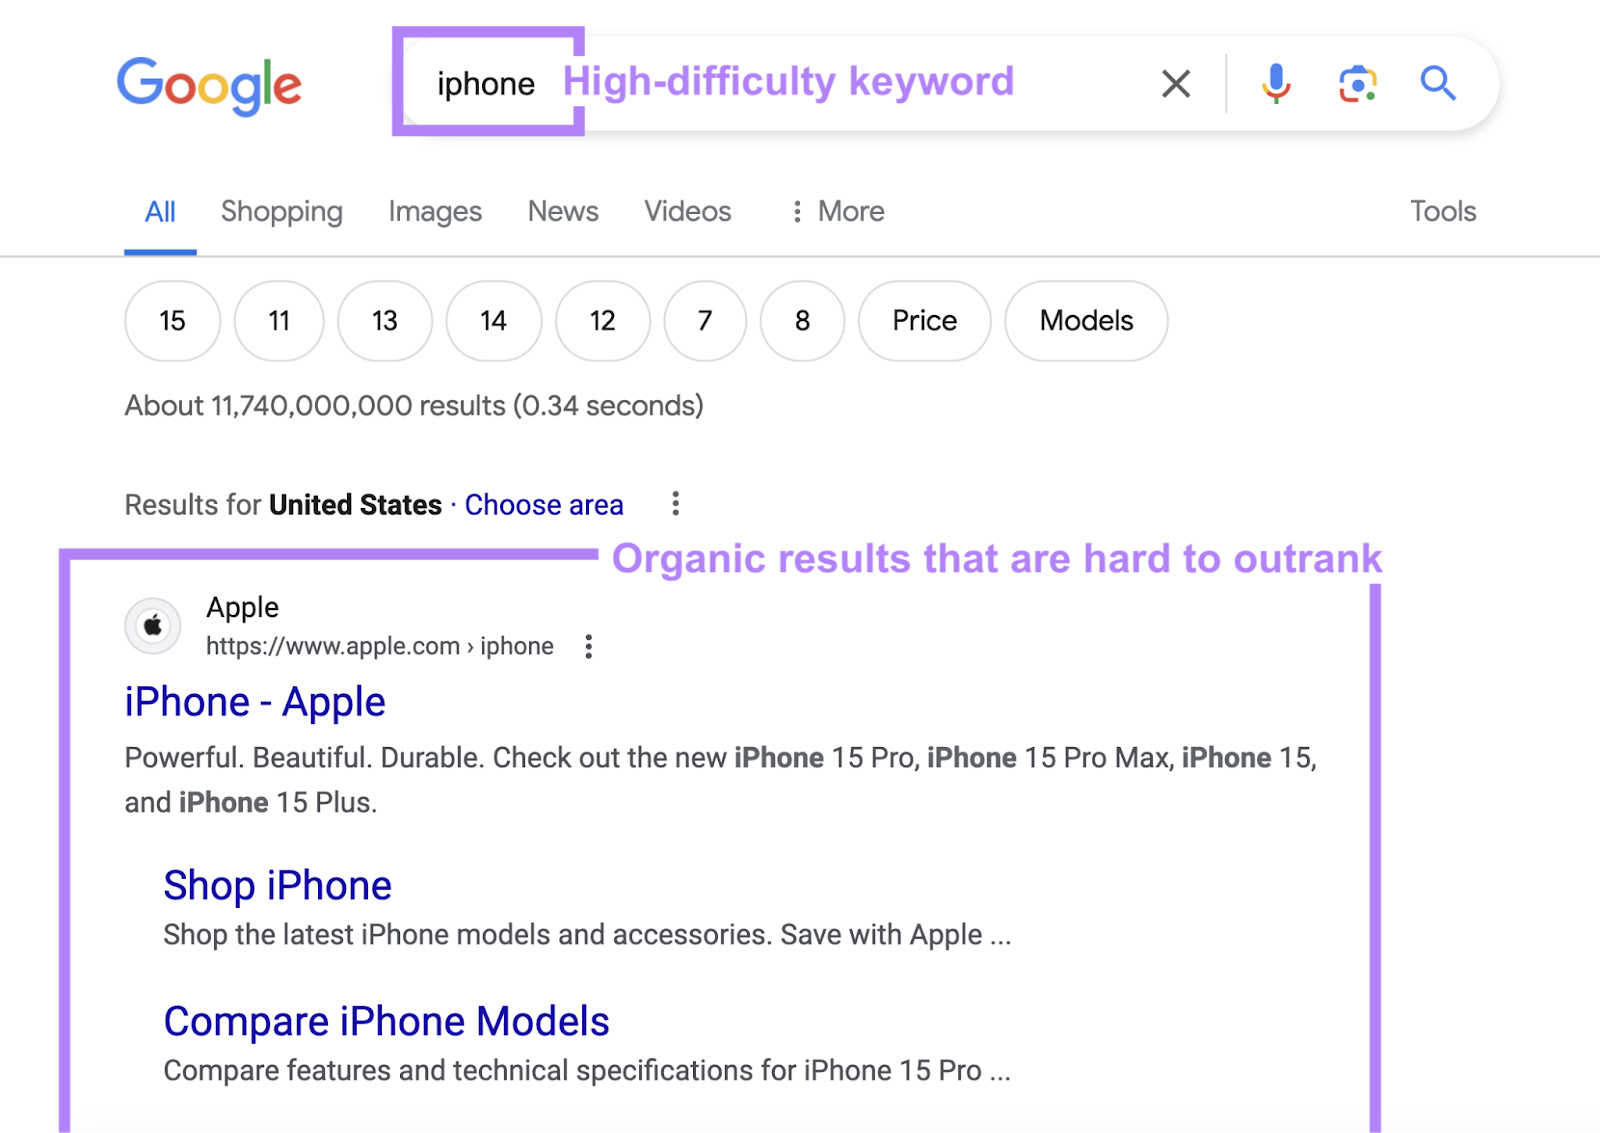Click the search magnifier icon
The height and width of the screenshot is (1133, 1600).
[x=1438, y=84]
